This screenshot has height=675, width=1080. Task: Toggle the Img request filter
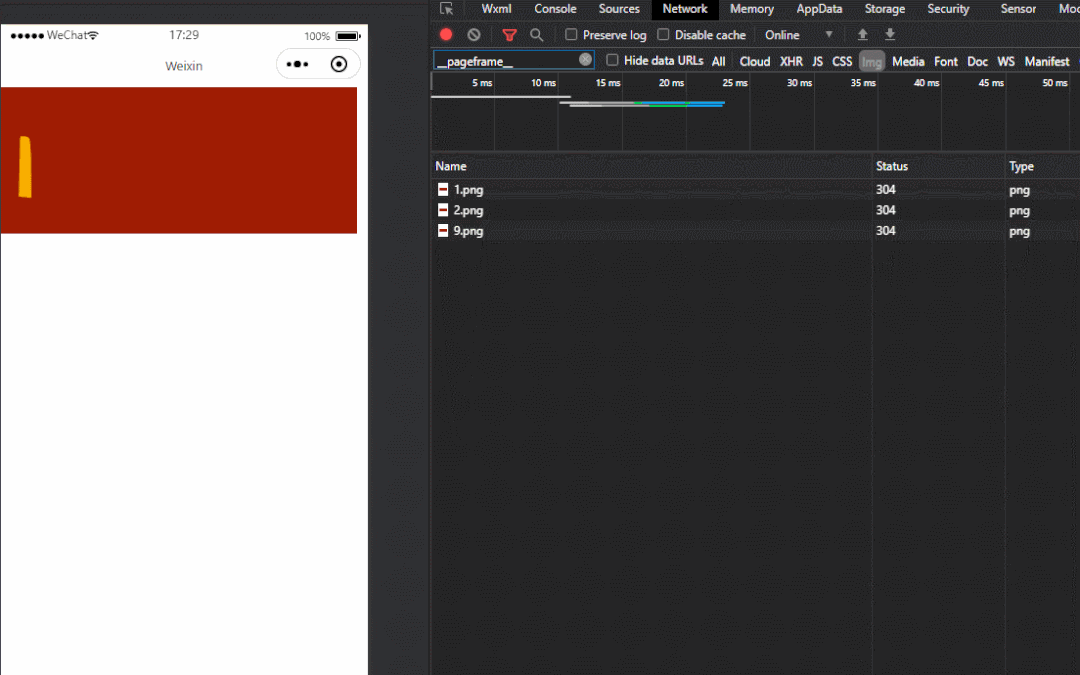click(x=871, y=61)
